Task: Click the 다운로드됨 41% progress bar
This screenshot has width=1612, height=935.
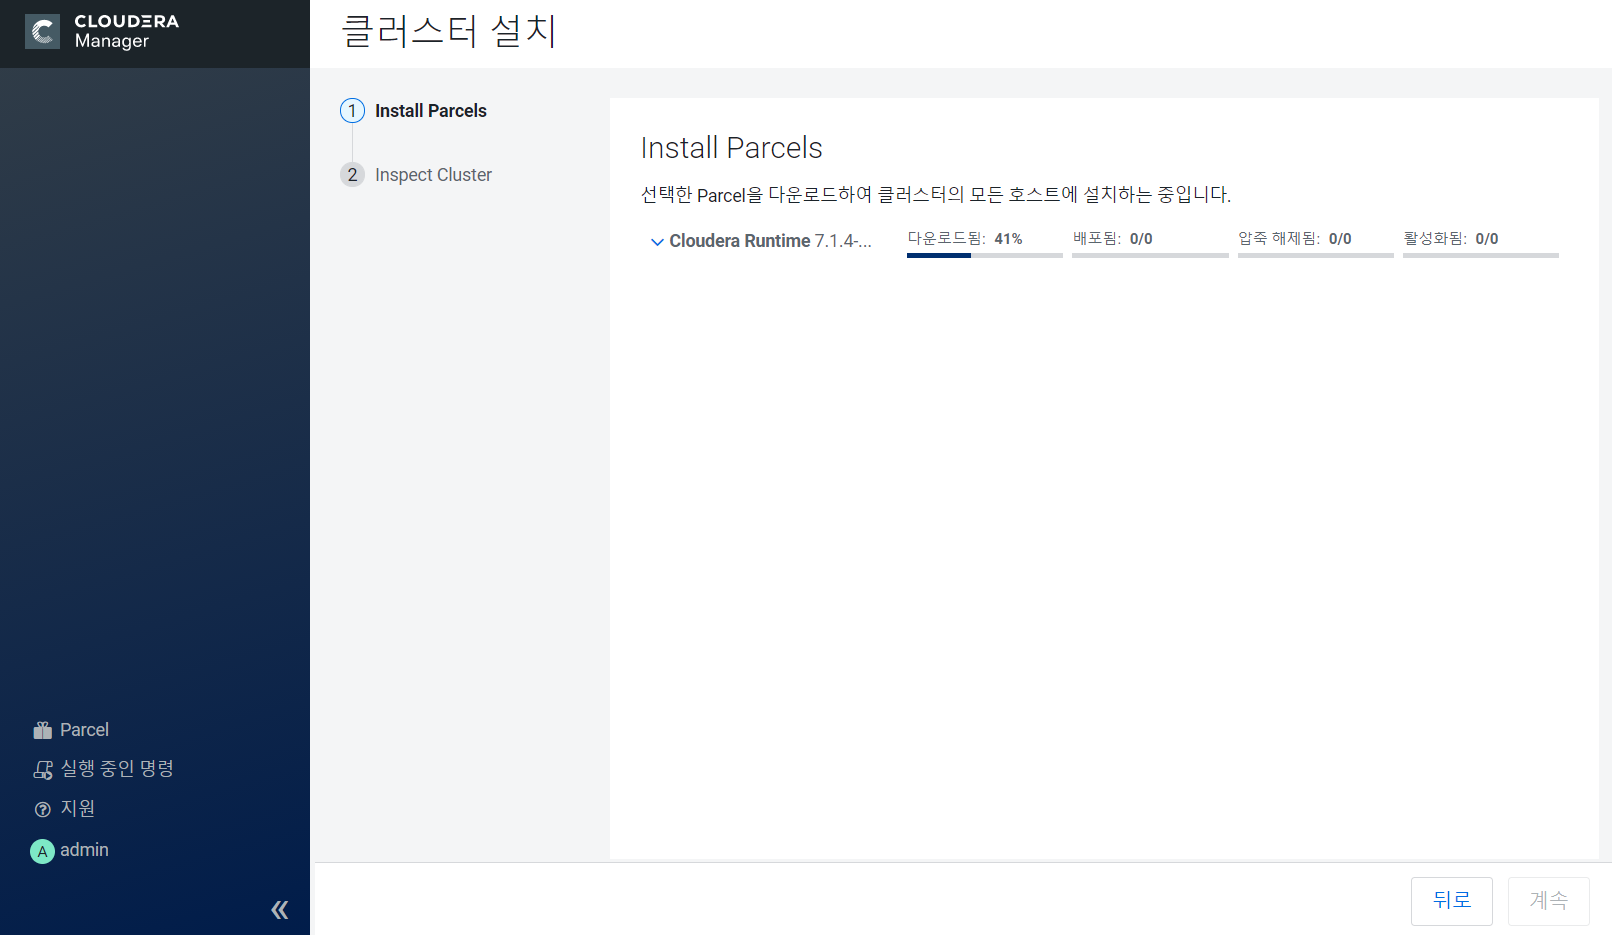Action: tap(984, 255)
